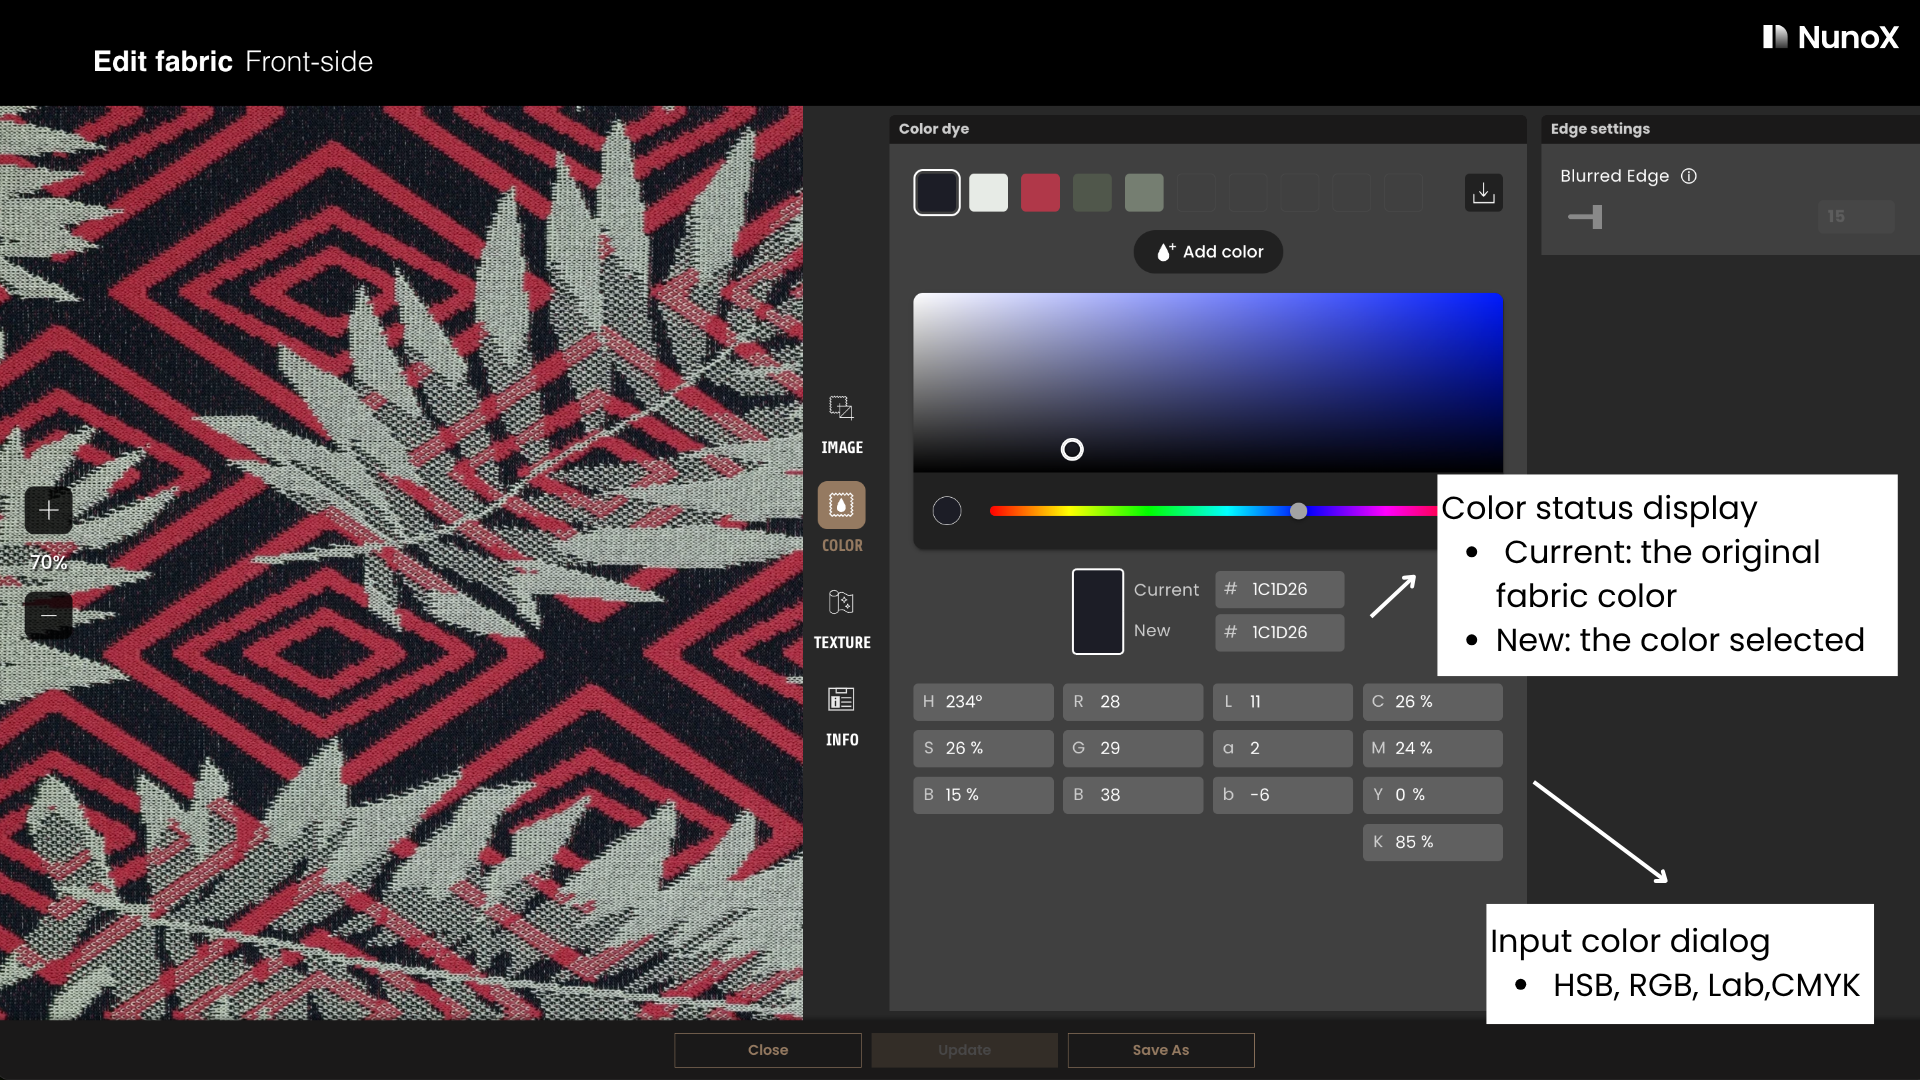Open the IMAGE panel icon
Viewport: 1920px width, 1080px height.
[841, 408]
